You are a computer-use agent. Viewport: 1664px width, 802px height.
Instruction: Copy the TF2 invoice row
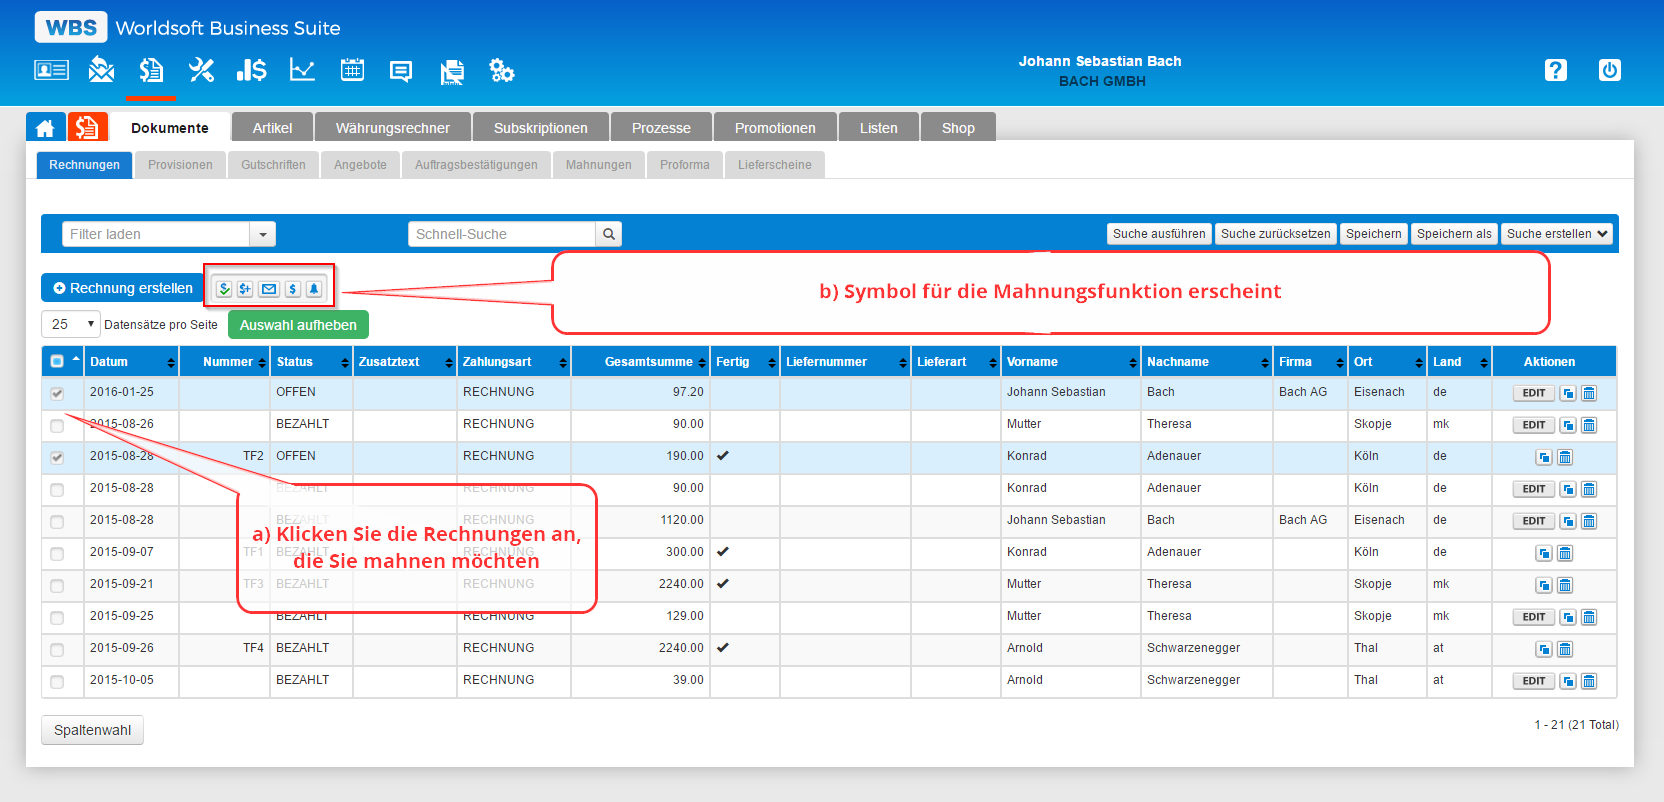click(x=1544, y=457)
